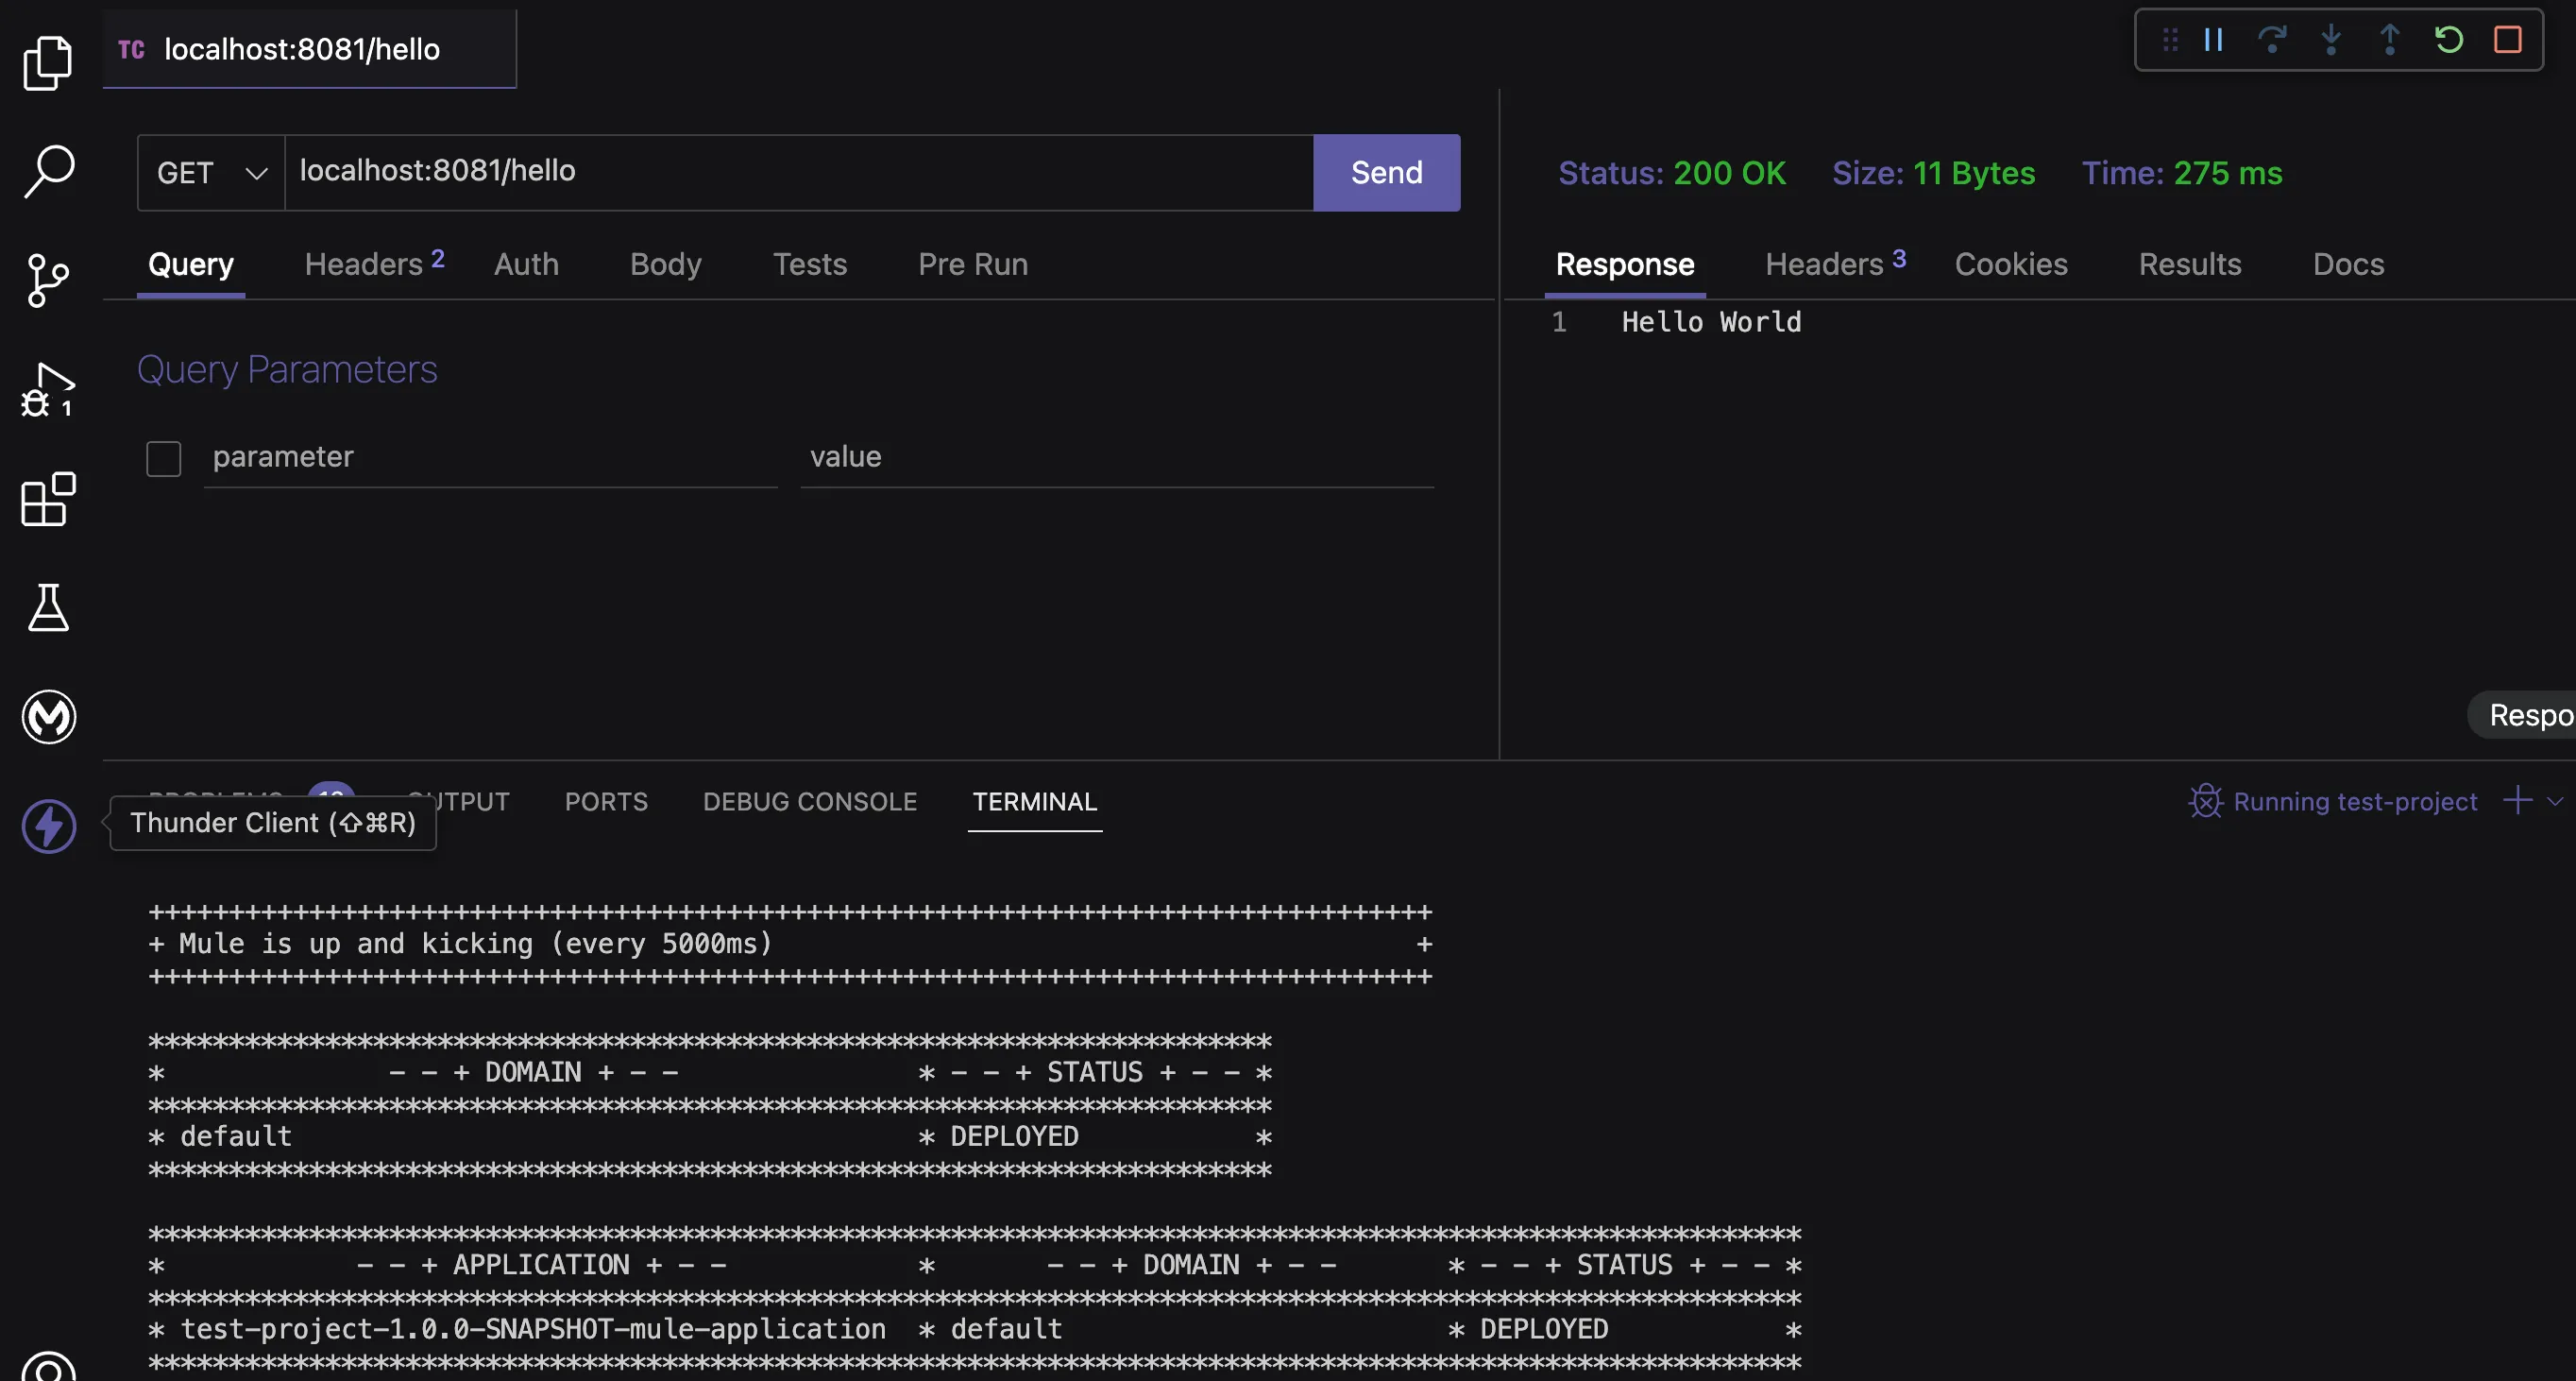Open the Testing flask view
This screenshot has height=1381, width=2576.
pyautogui.click(x=48, y=608)
